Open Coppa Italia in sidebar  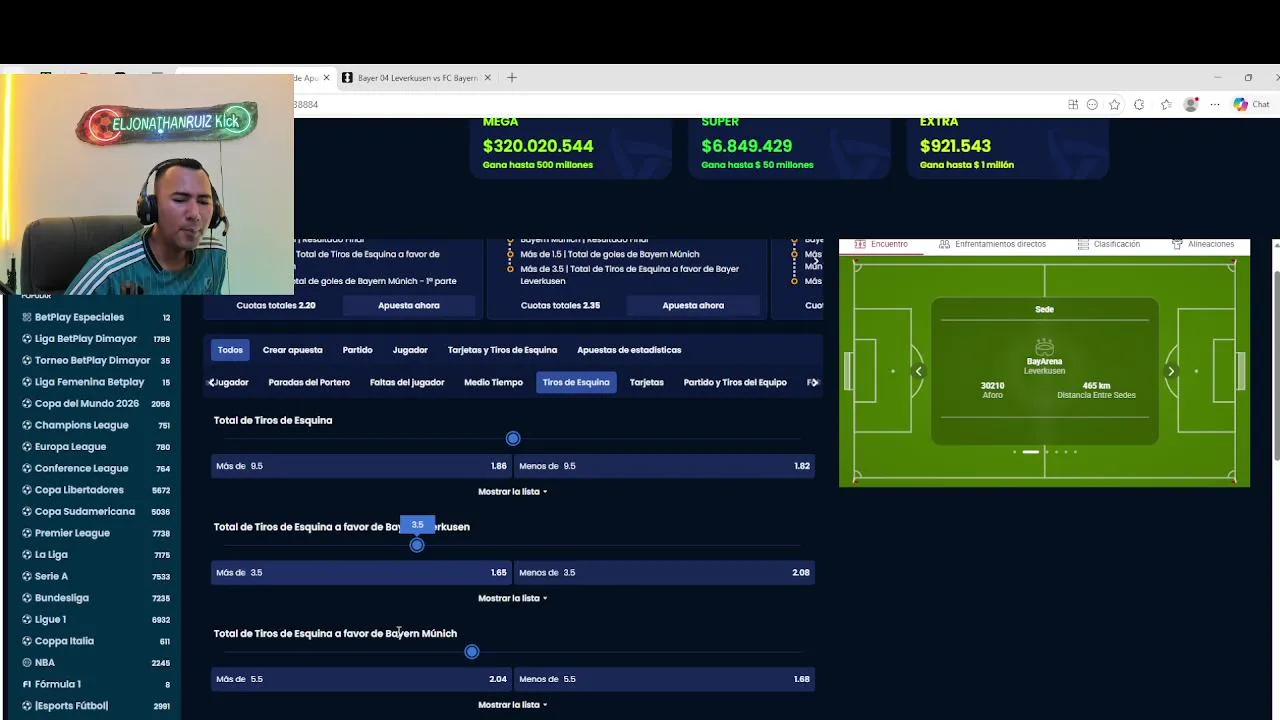coord(96,641)
